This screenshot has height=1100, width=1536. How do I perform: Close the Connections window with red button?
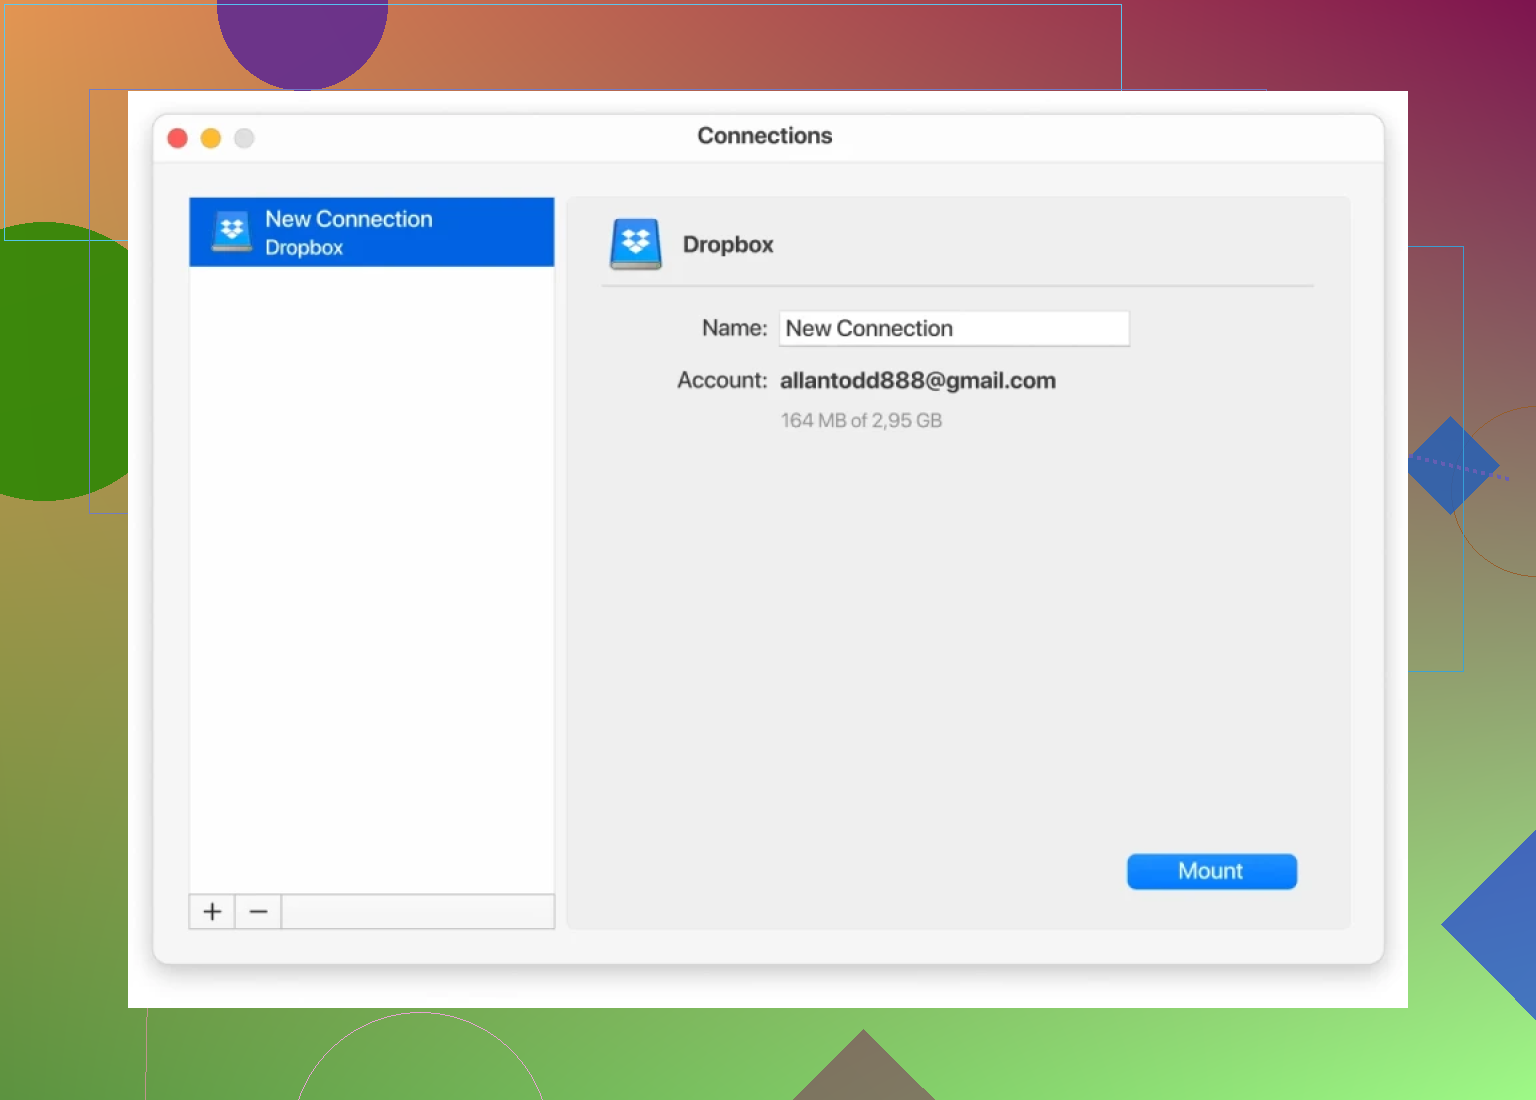pos(178,138)
